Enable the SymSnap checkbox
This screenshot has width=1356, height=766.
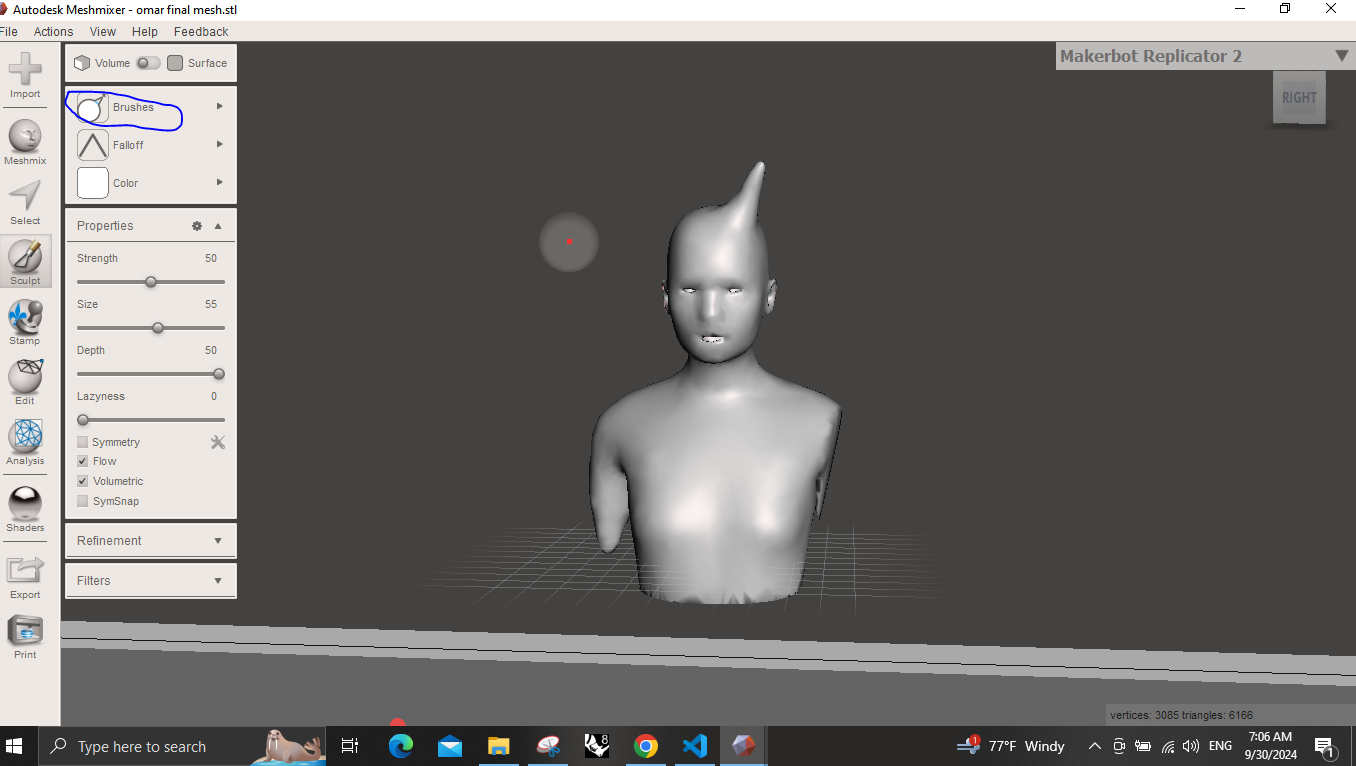pyautogui.click(x=83, y=501)
